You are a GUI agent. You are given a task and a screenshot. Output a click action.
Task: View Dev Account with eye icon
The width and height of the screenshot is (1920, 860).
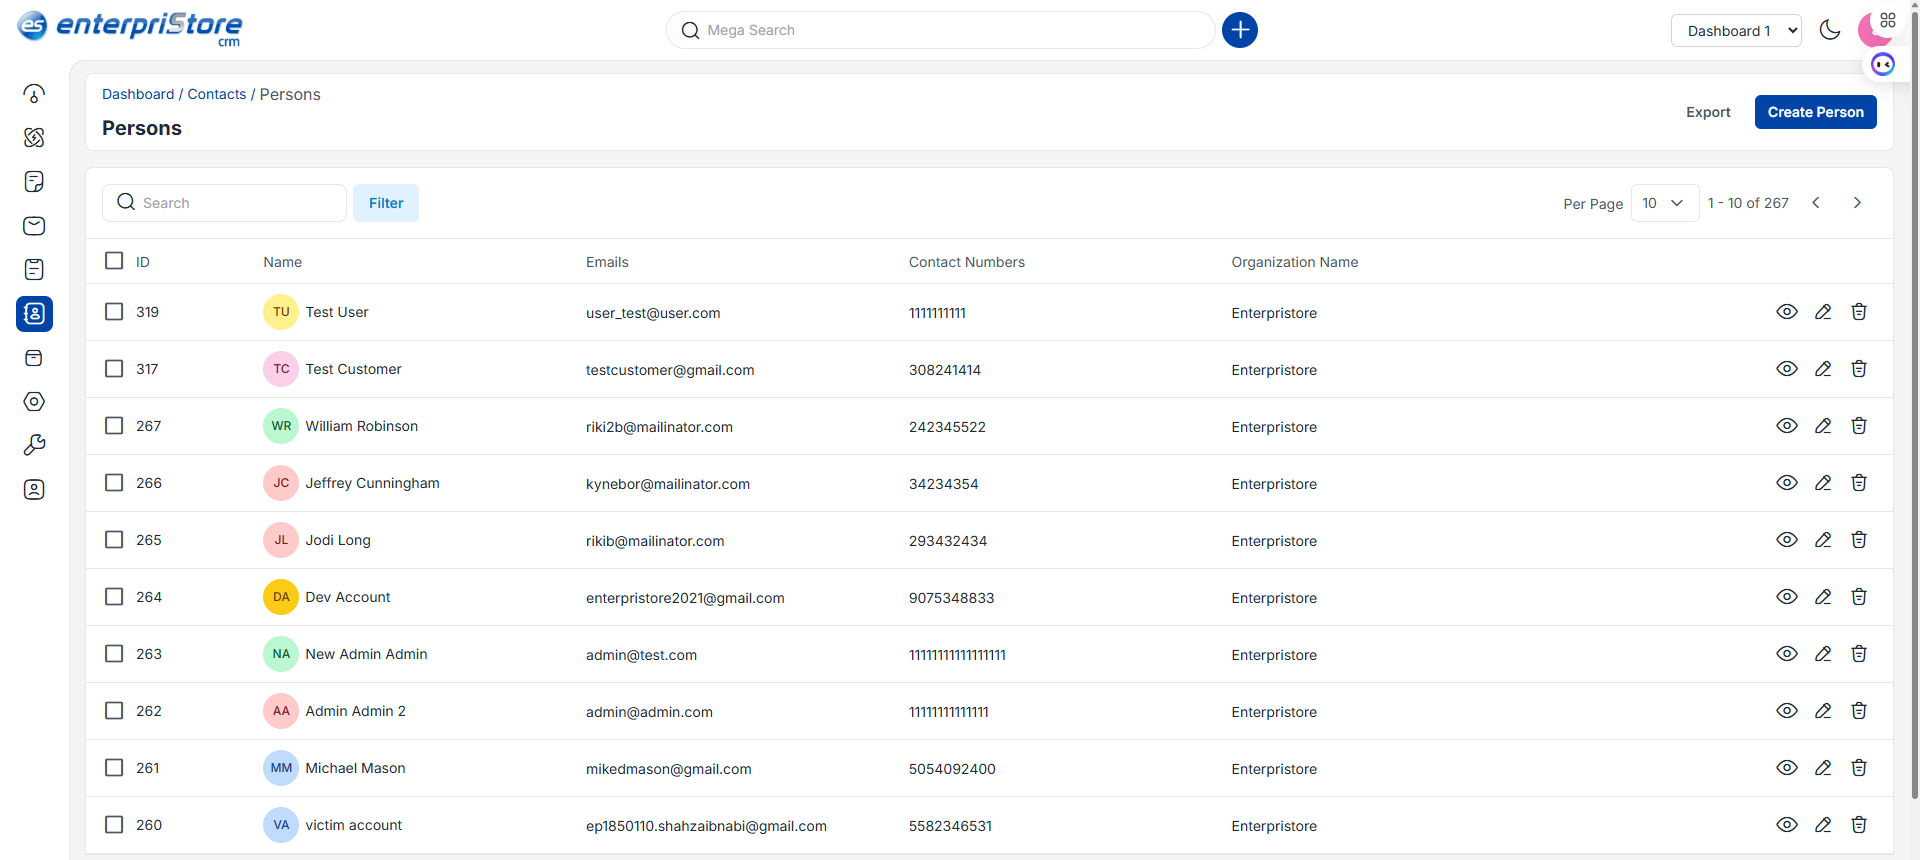[x=1787, y=597]
